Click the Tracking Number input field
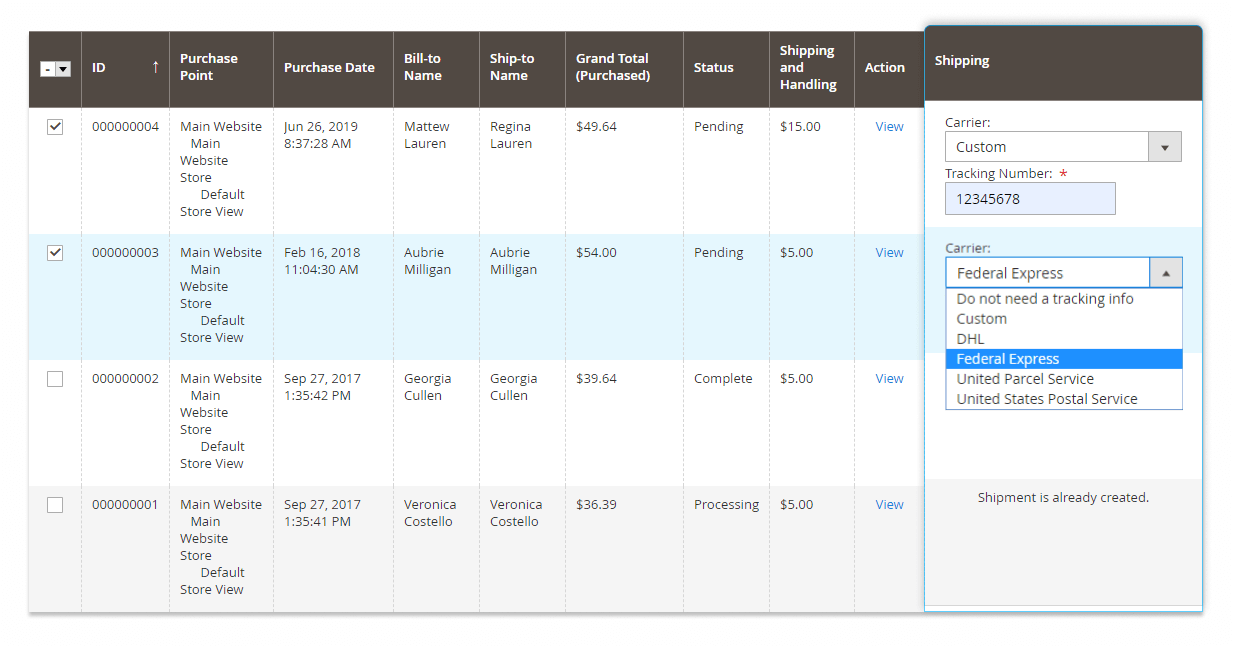Image resolution: width=1233 pixels, height=646 pixels. click(1029, 199)
